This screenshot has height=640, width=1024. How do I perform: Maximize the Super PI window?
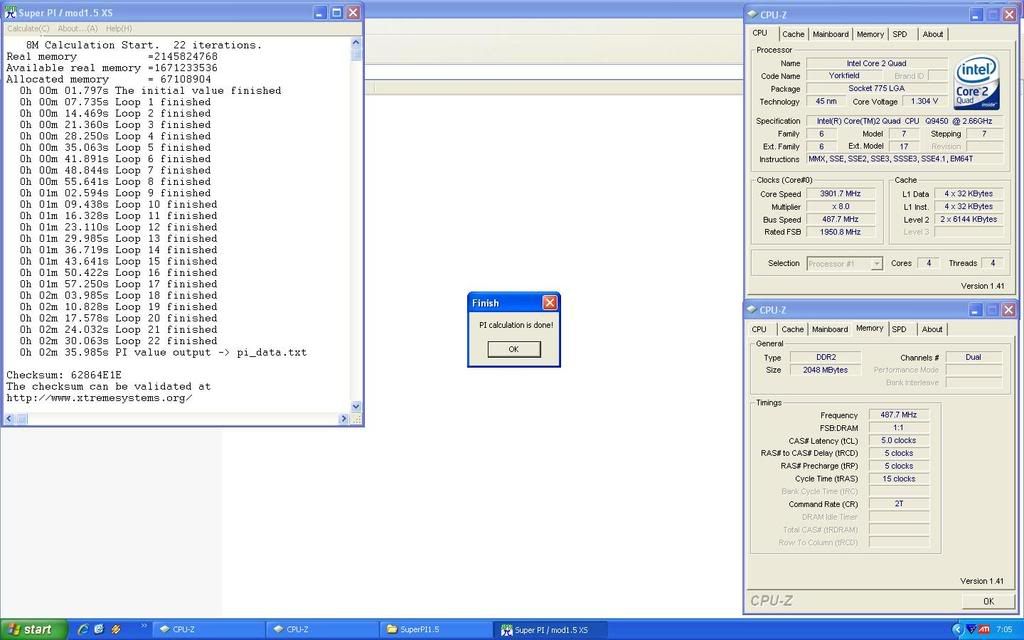(x=336, y=13)
